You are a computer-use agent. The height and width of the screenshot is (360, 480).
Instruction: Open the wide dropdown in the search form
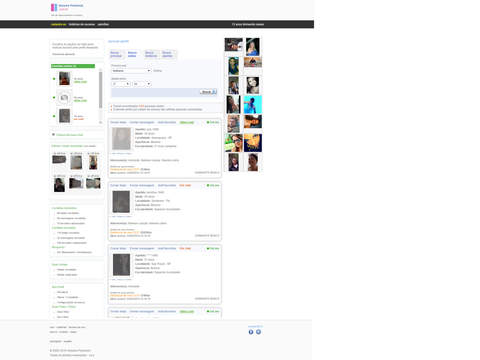click(x=131, y=71)
